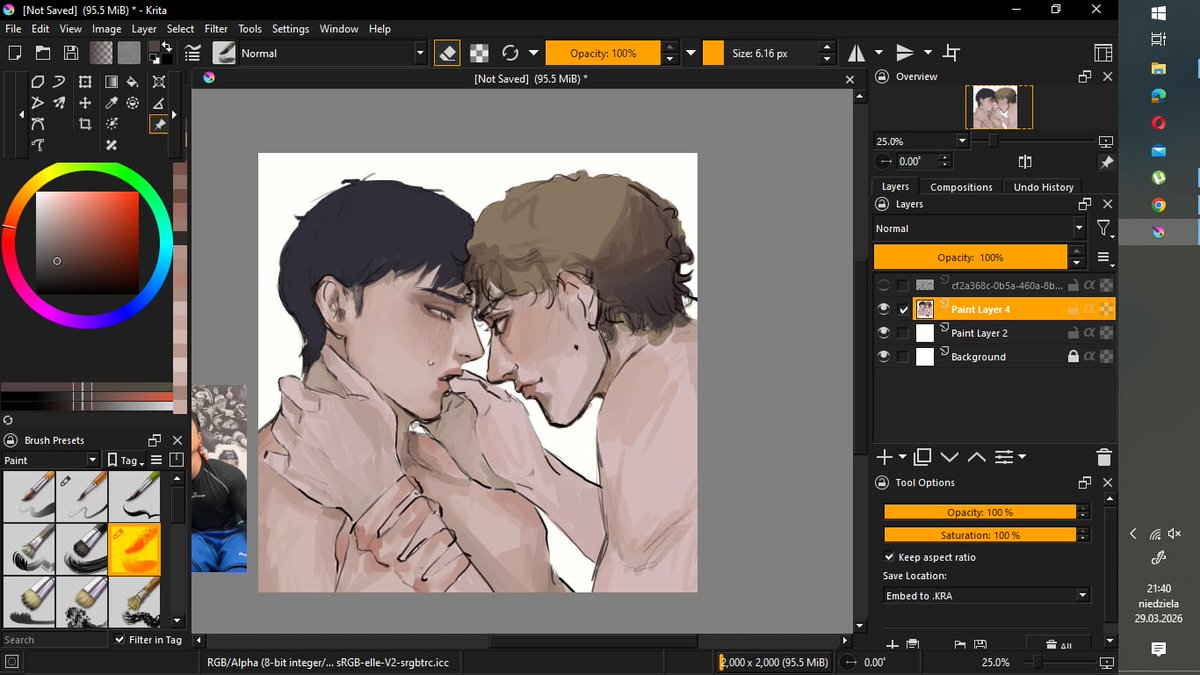Image resolution: width=1200 pixels, height=675 pixels.
Task: Unlock the Background layer lock icon
Action: coord(1073,356)
